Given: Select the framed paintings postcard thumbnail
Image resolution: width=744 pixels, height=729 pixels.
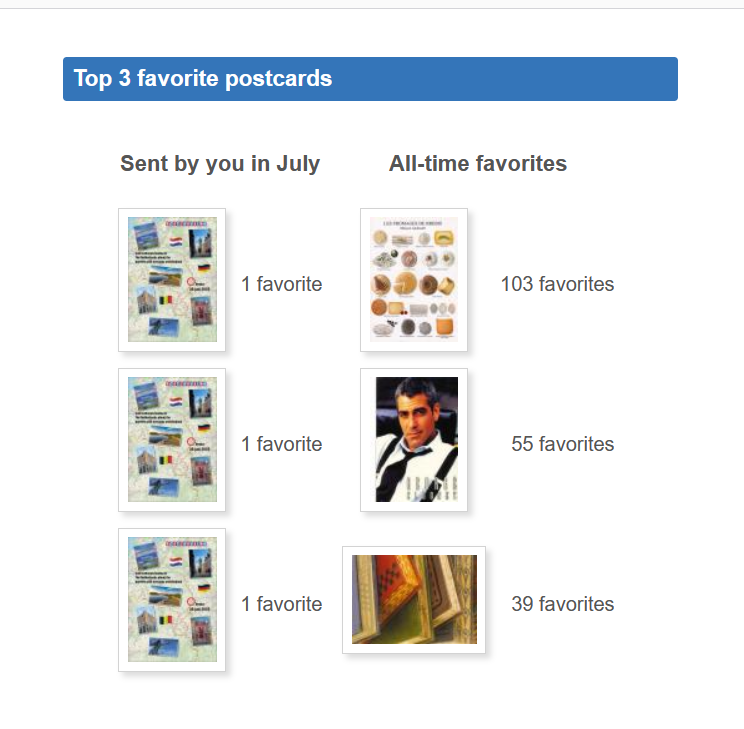Looking at the screenshot, I should (x=414, y=600).
